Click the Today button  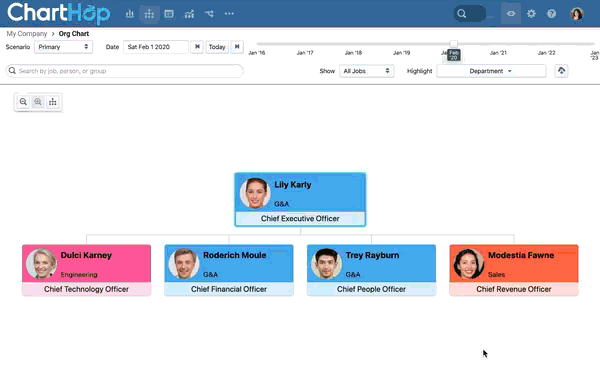[x=217, y=47]
